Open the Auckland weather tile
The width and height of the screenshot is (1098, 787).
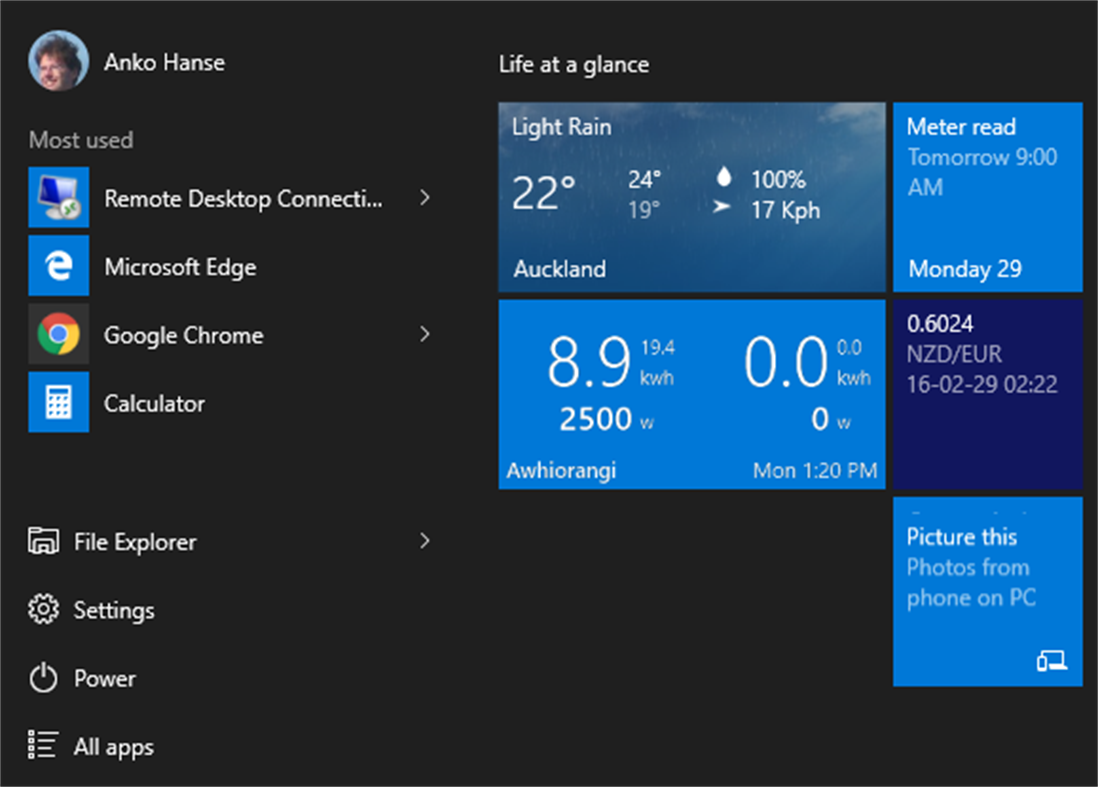691,197
